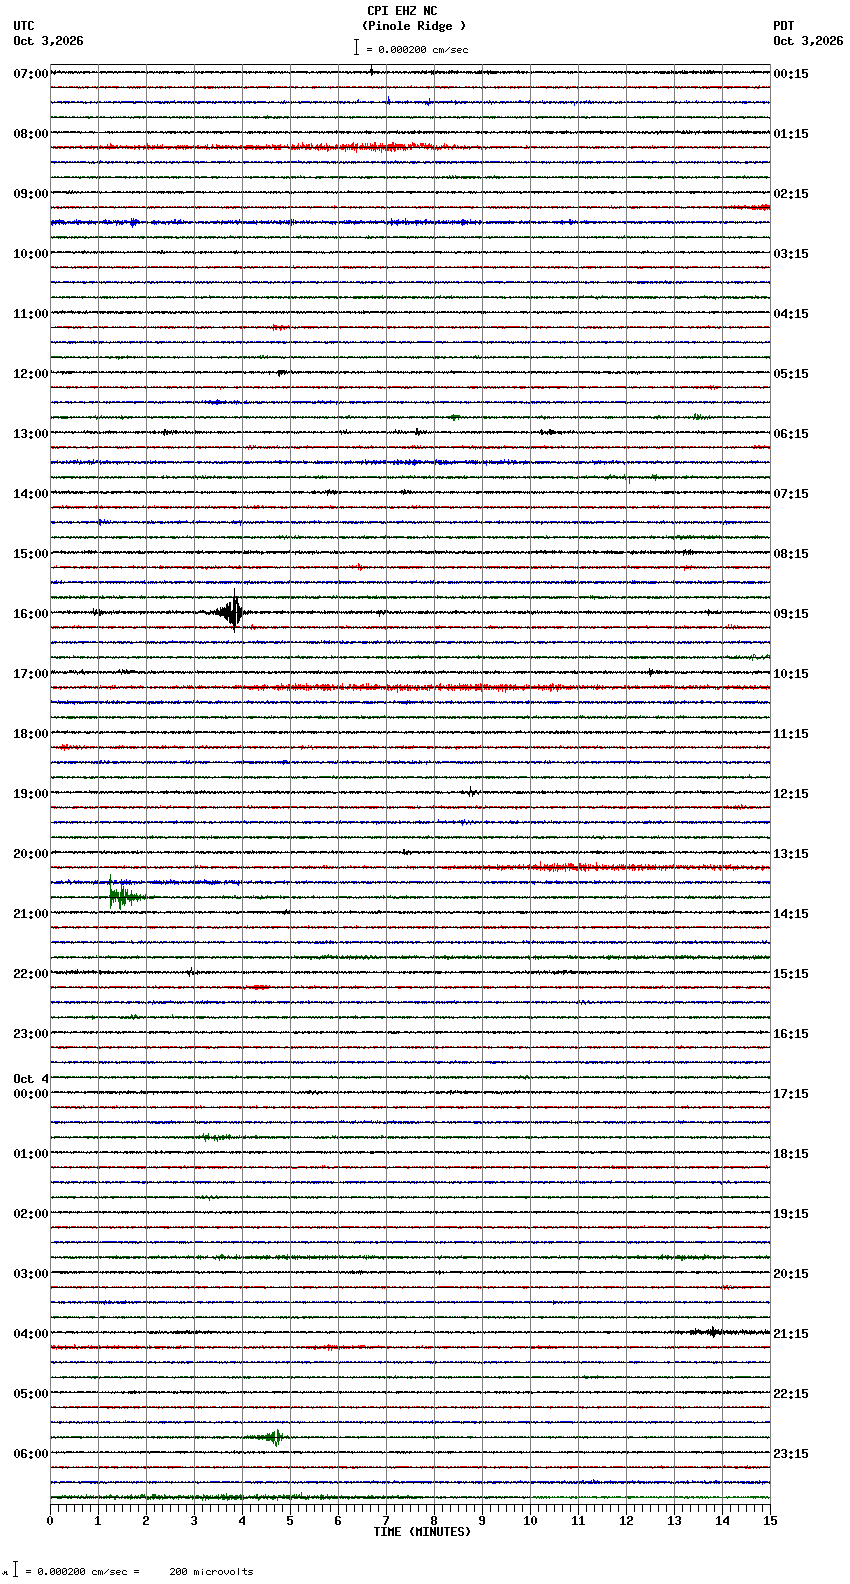The height and width of the screenshot is (1584, 850).
Task: Select the 'Oct 3,2026' date under UTC
Action: pyautogui.click(x=48, y=41)
